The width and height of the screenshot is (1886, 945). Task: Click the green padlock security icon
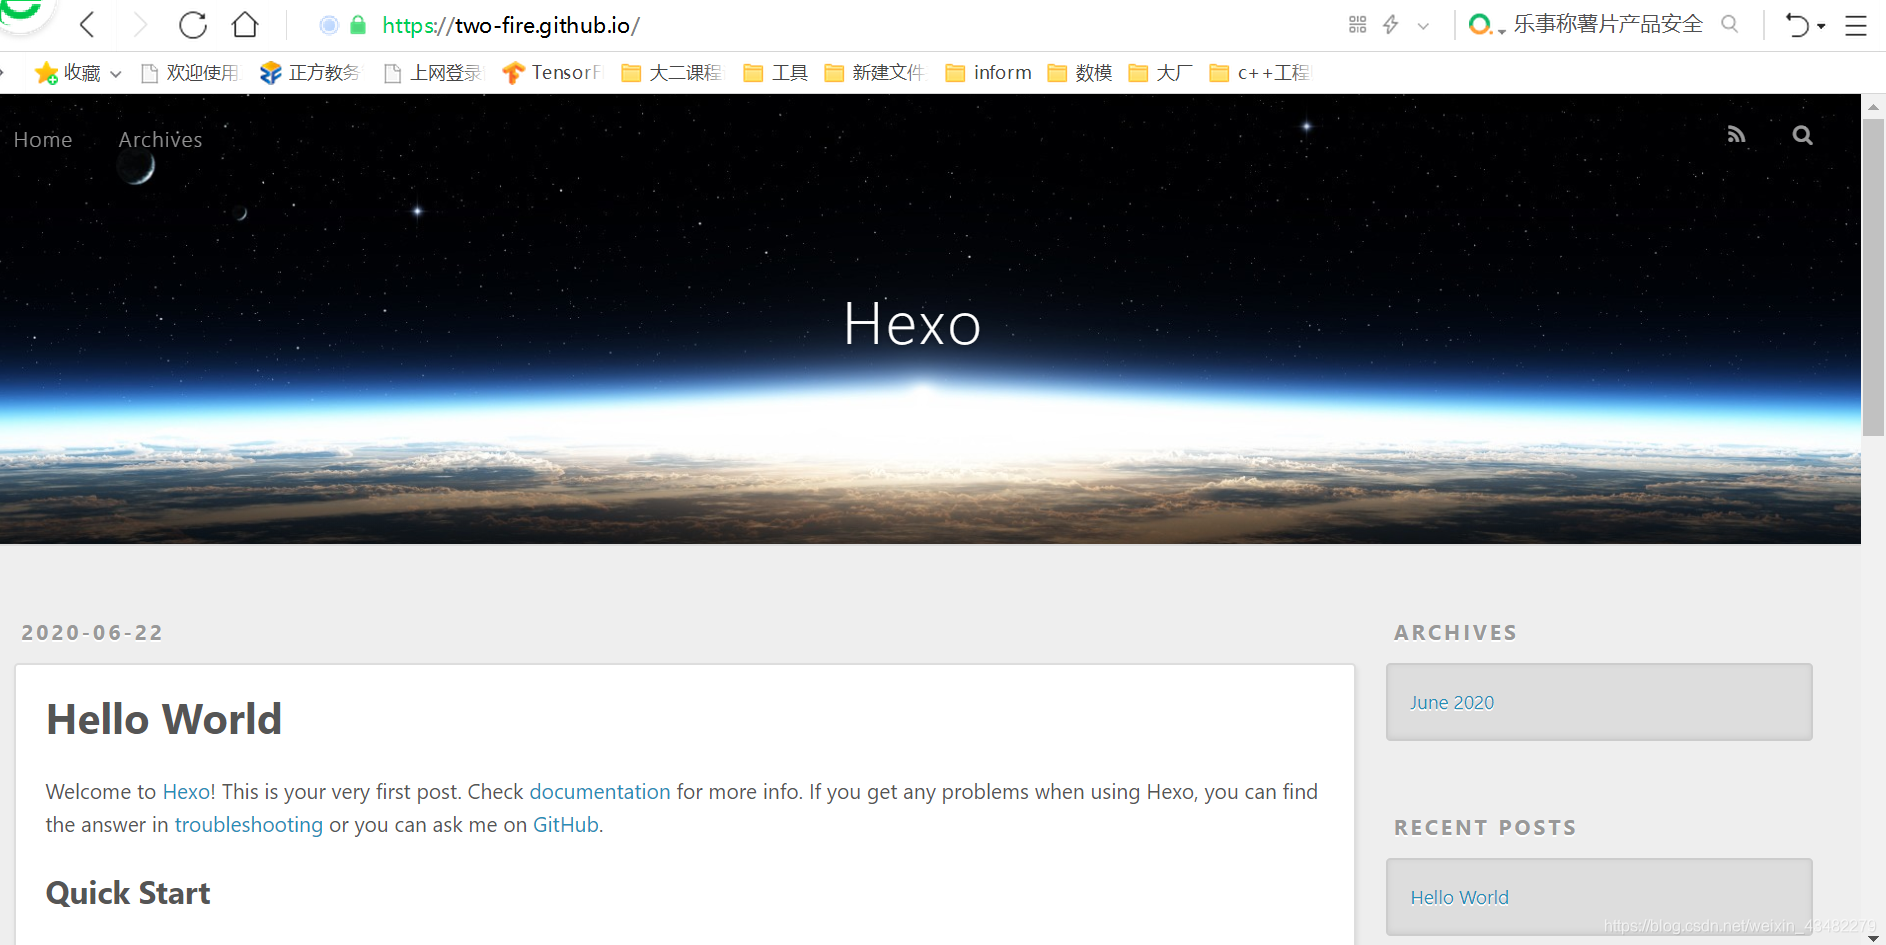tap(358, 25)
